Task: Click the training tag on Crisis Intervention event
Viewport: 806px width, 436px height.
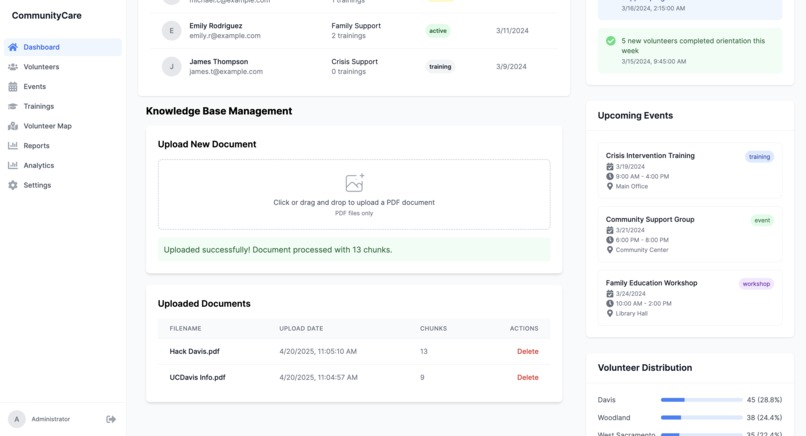Action: tap(759, 157)
